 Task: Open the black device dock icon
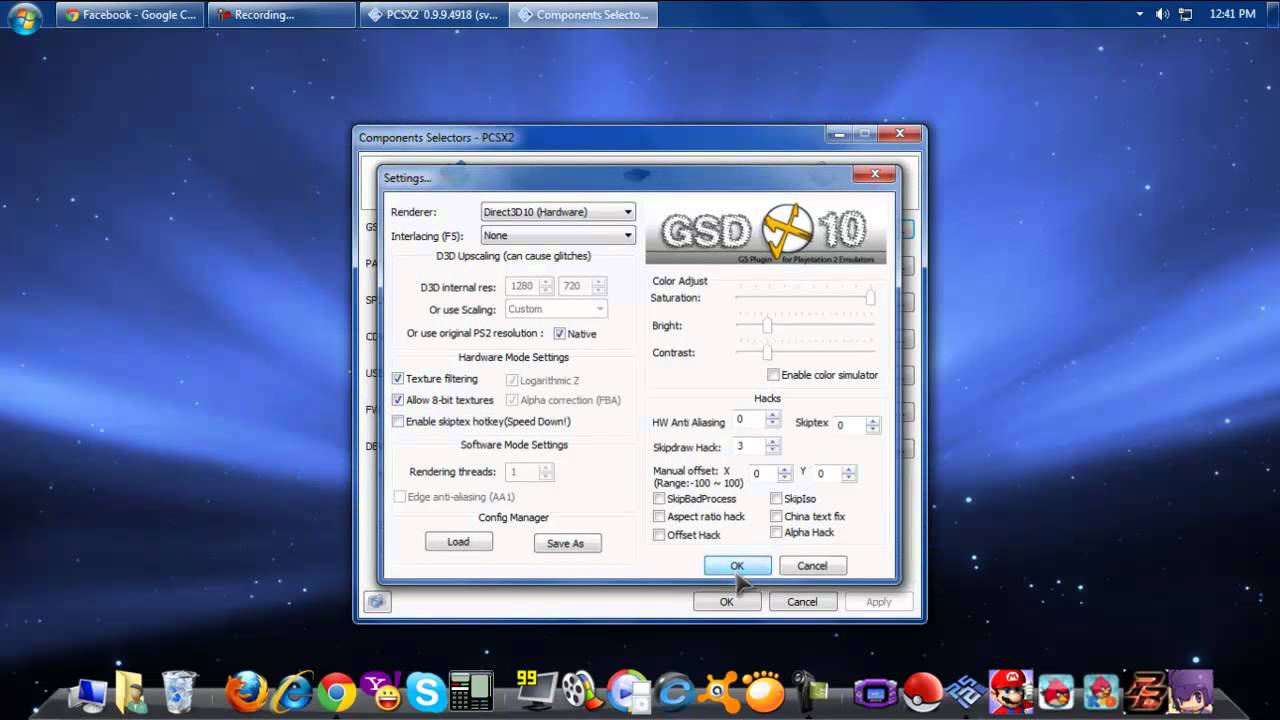pyautogui.click(x=810, y=692)
